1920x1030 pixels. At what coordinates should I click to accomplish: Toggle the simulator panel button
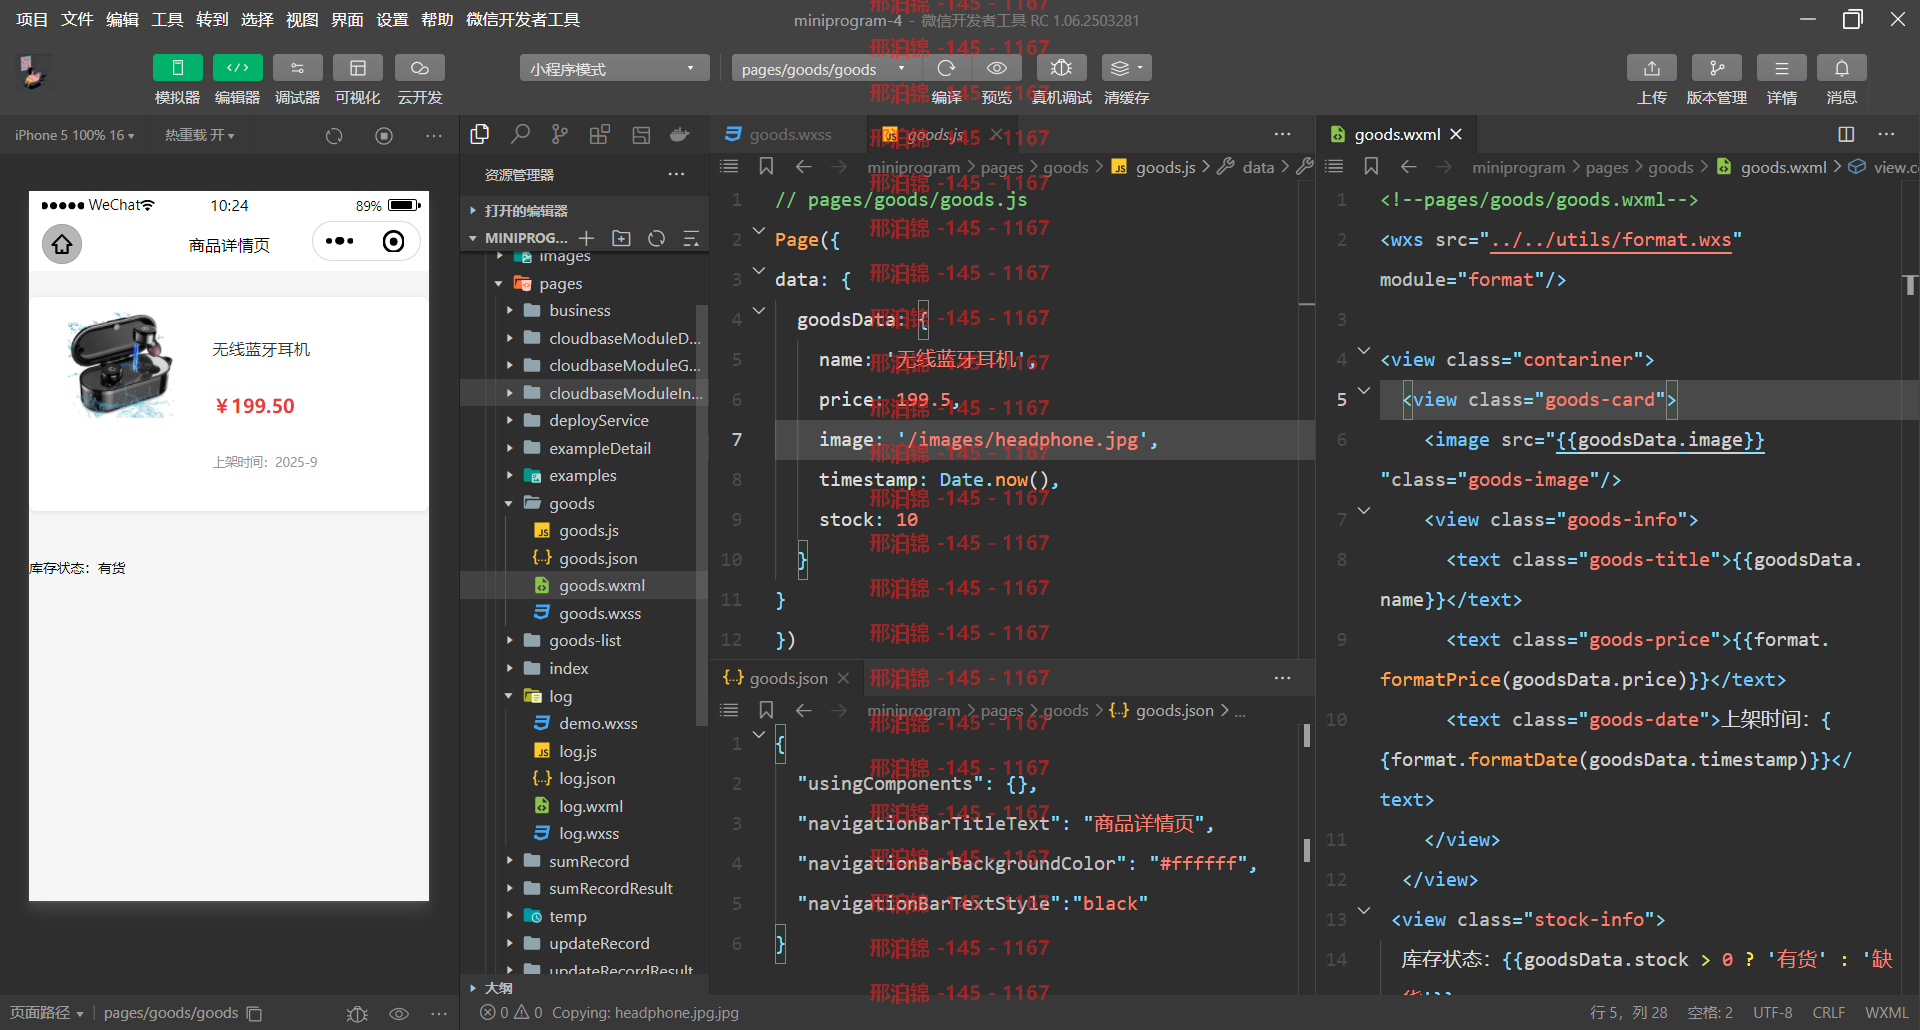click(177, 68)
